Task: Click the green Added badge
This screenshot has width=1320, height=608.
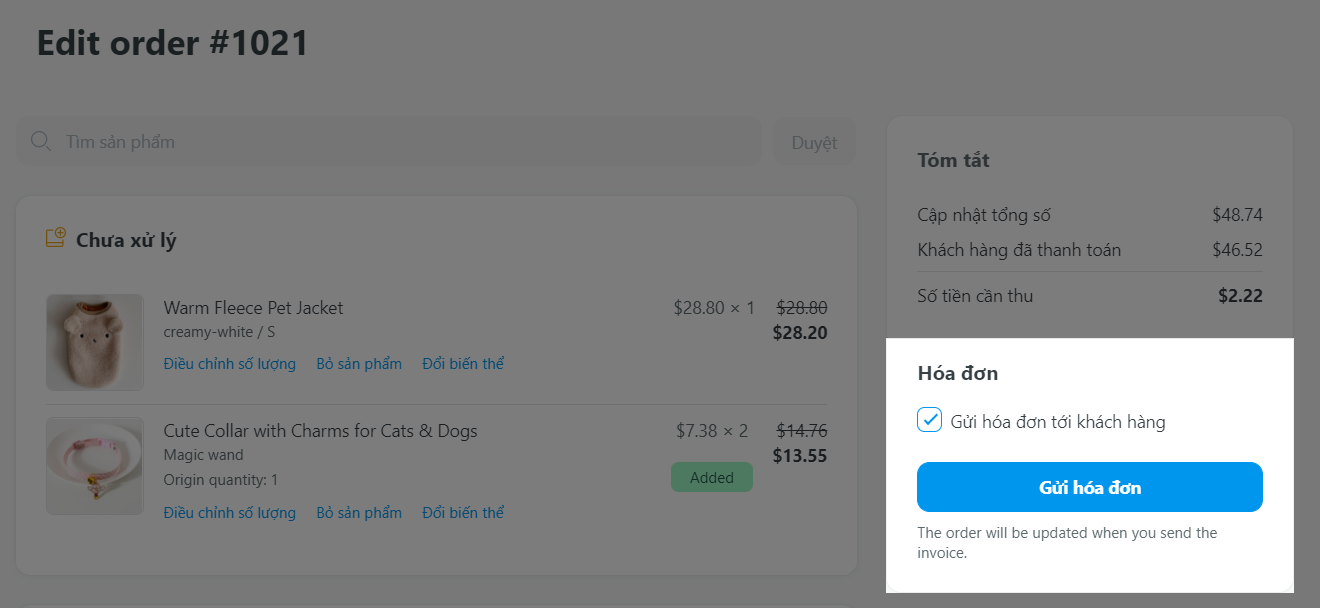Action: click(x=711, y=478)
